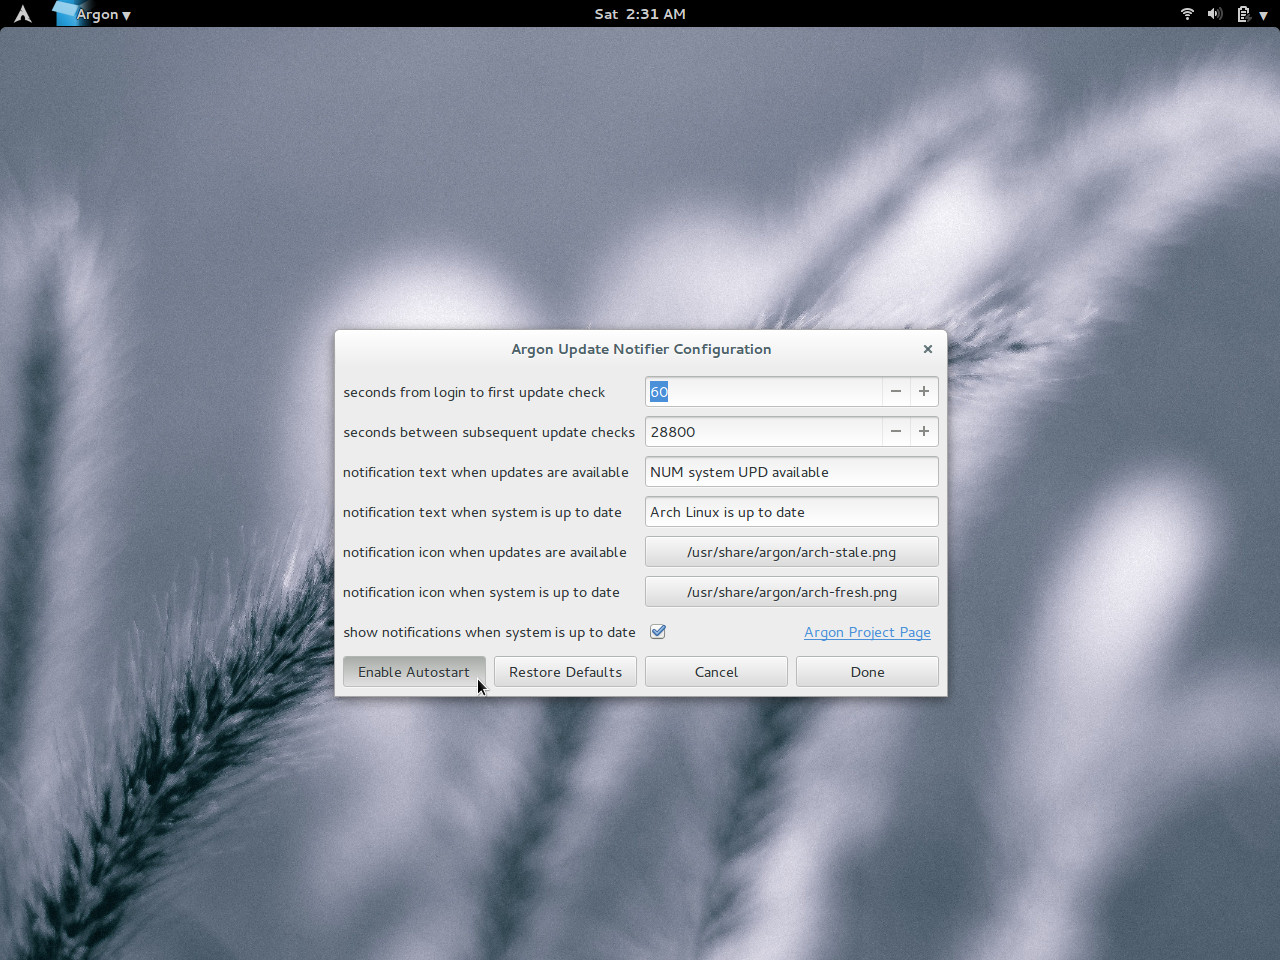Viewport: 1280px width, 960px height.
Task: Toggle show notifications when up to date
Action: (x=658, y=632)
